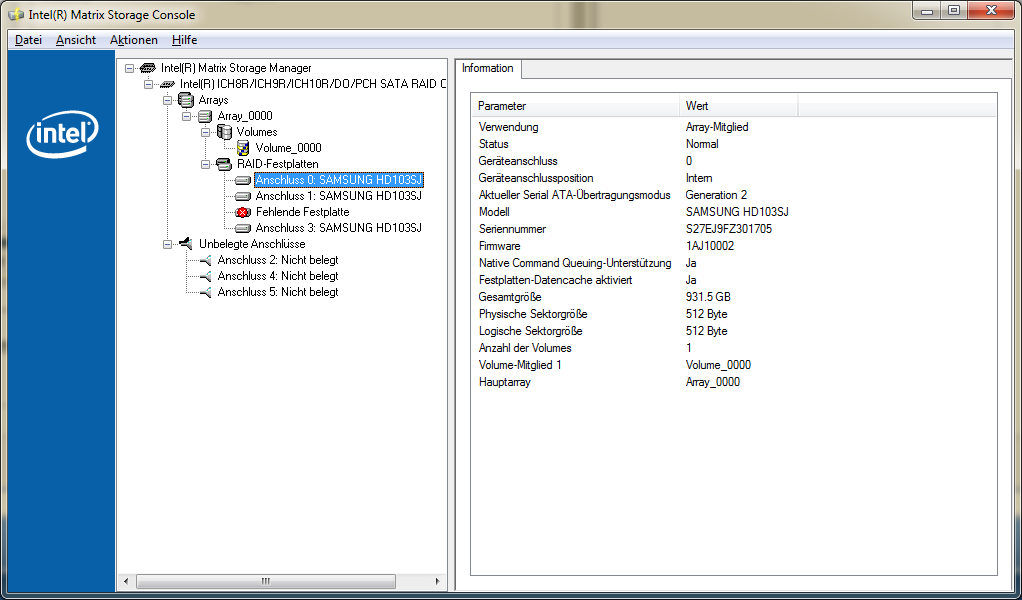
Task: Select Anschluss 2: Nicht belegt
Action: click(x=278, y=261)
